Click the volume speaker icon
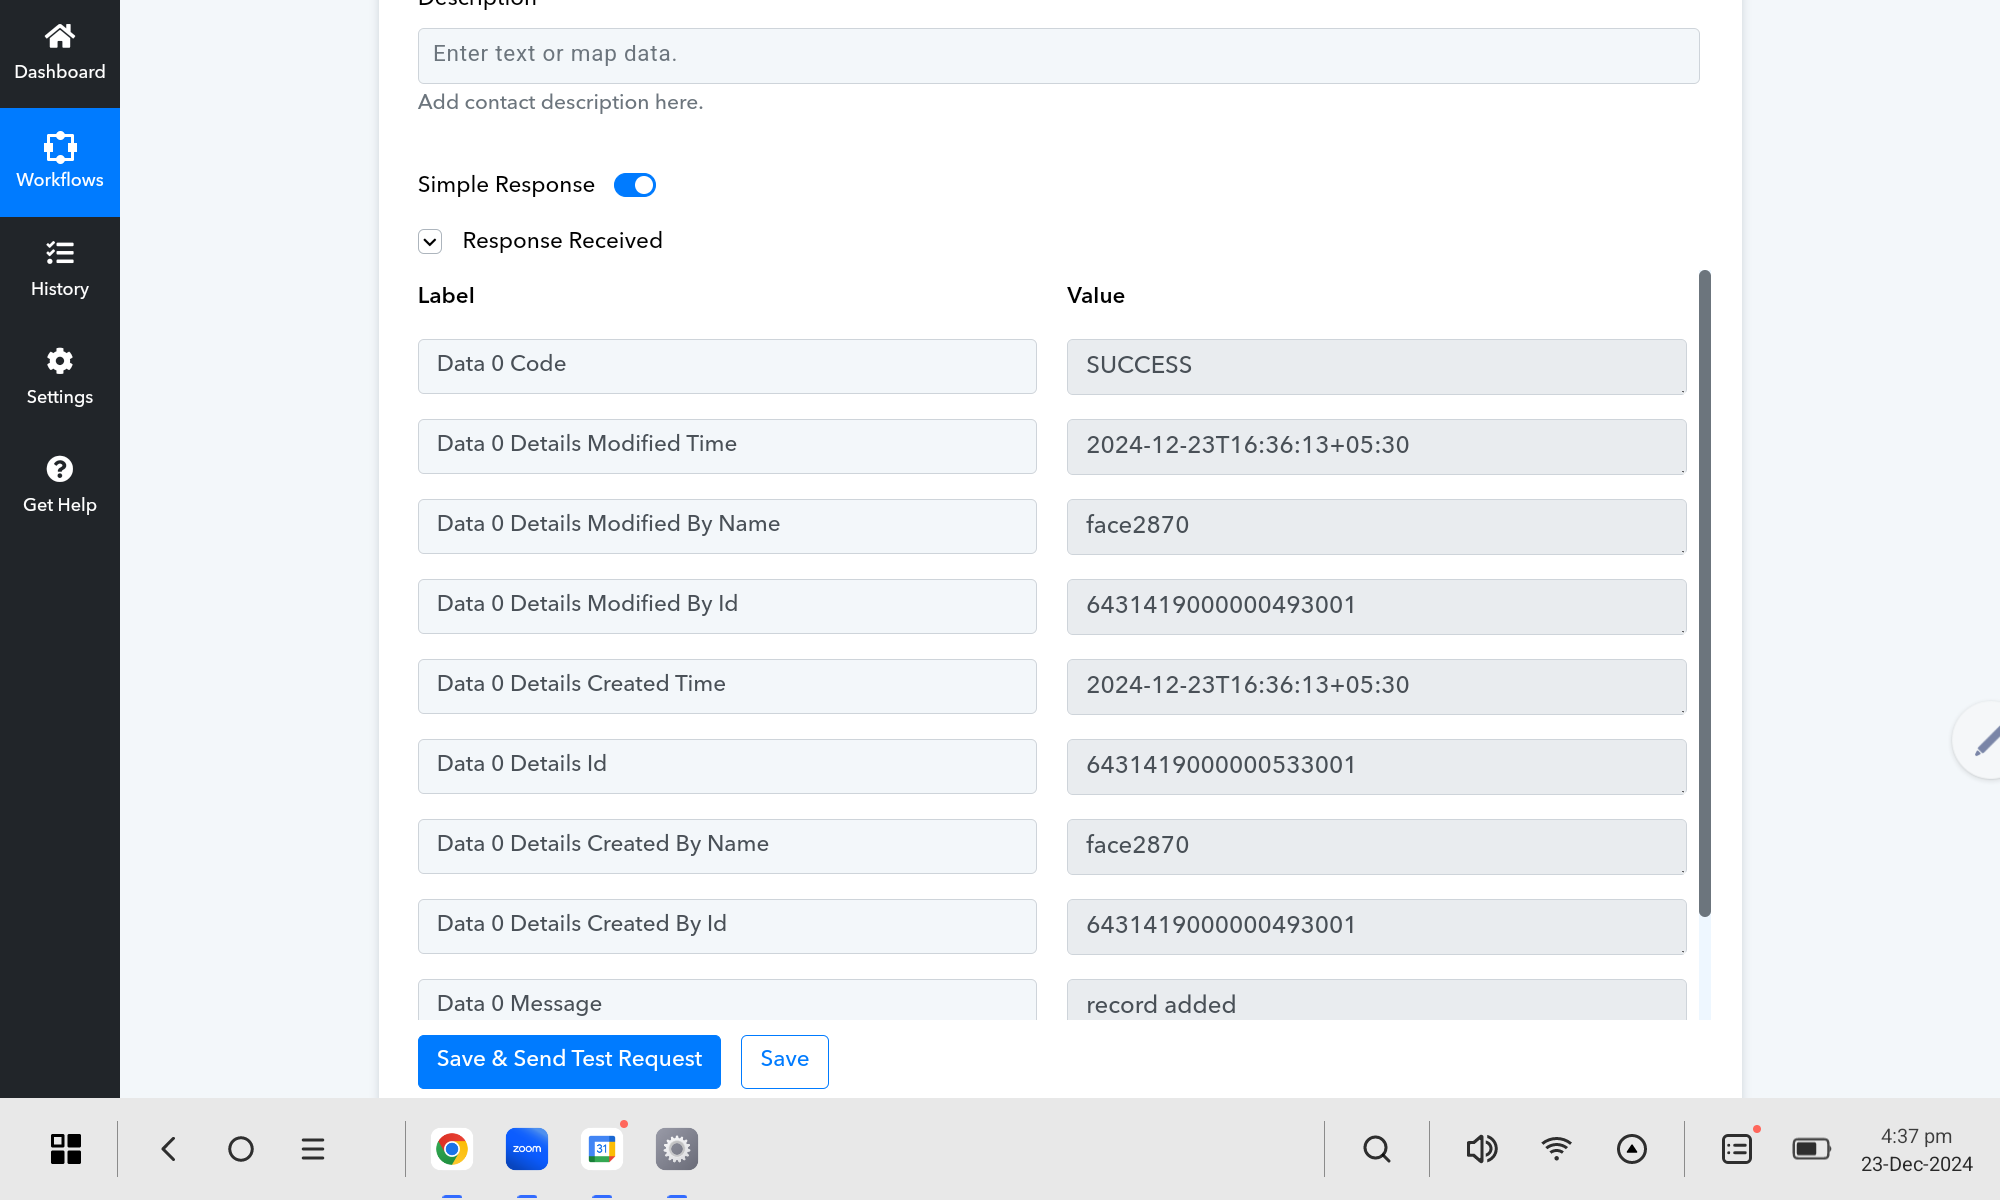This screenshot has width=2000, height=1200. point(1482,1149)
